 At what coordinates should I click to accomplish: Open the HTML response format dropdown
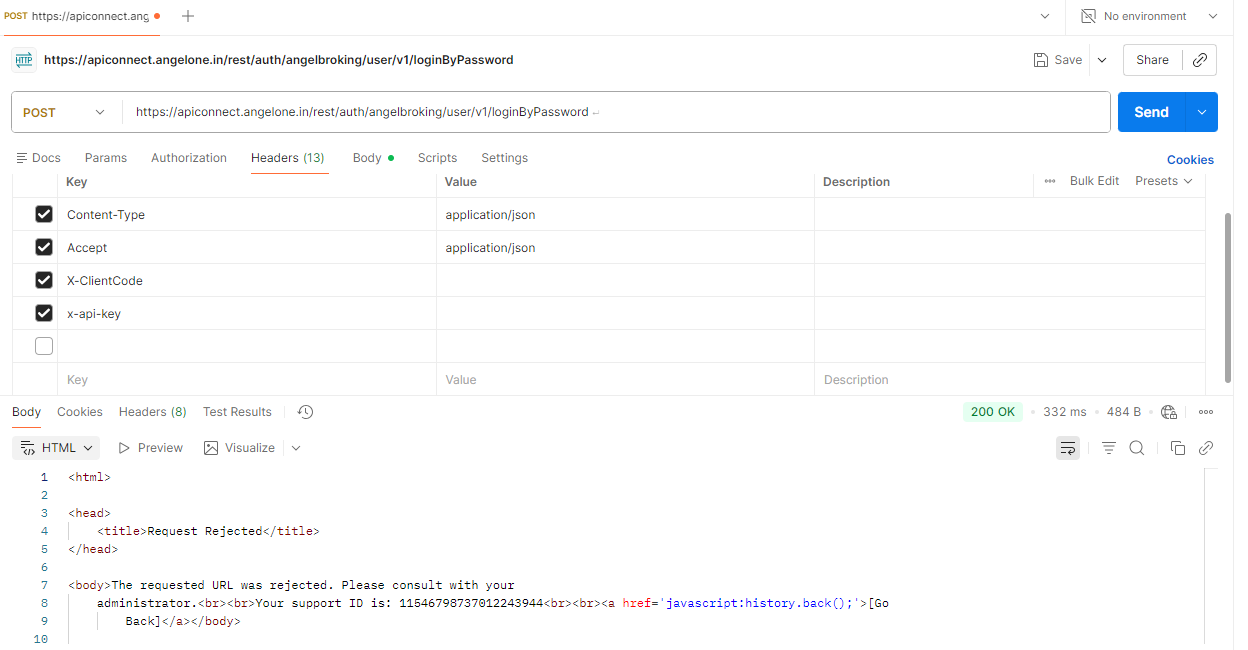(x=57, y=448)
